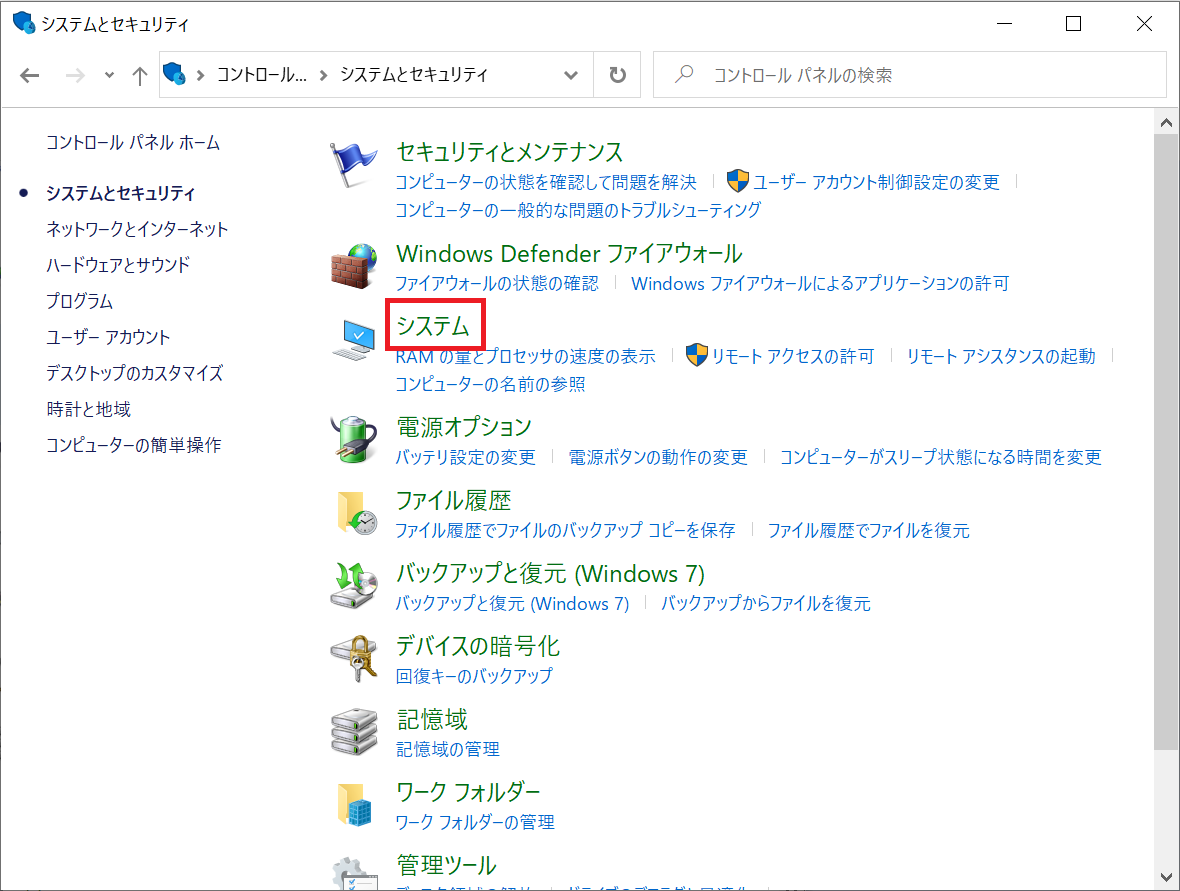Viewport: 1180px width, 891px height.
Task: Click the 管理ツール gear icon
Action: point(354,873)
